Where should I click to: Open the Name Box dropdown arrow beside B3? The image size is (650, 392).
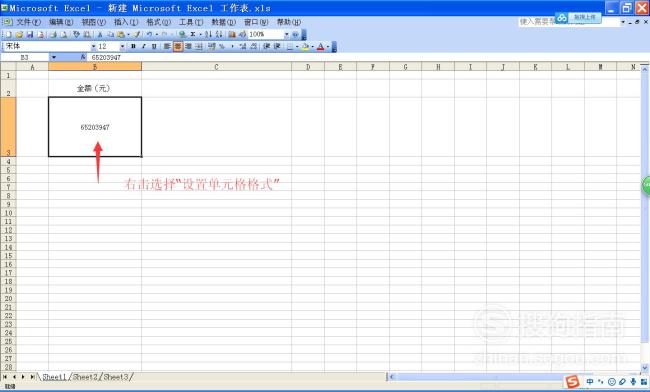53,57
